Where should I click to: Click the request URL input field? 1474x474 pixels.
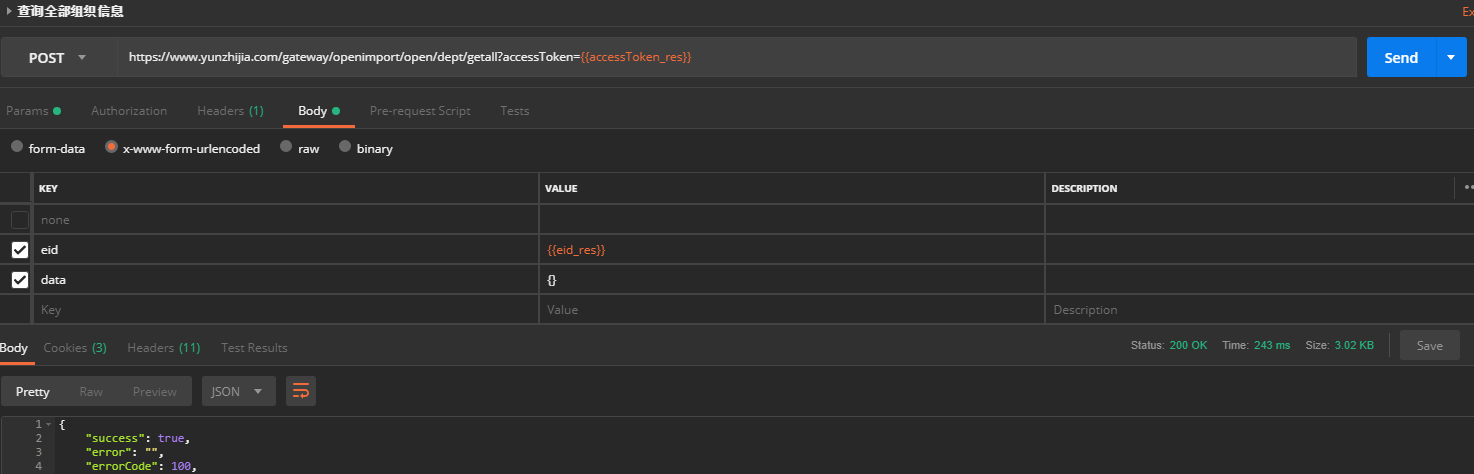pyautogui.click(x=735, y=58)
